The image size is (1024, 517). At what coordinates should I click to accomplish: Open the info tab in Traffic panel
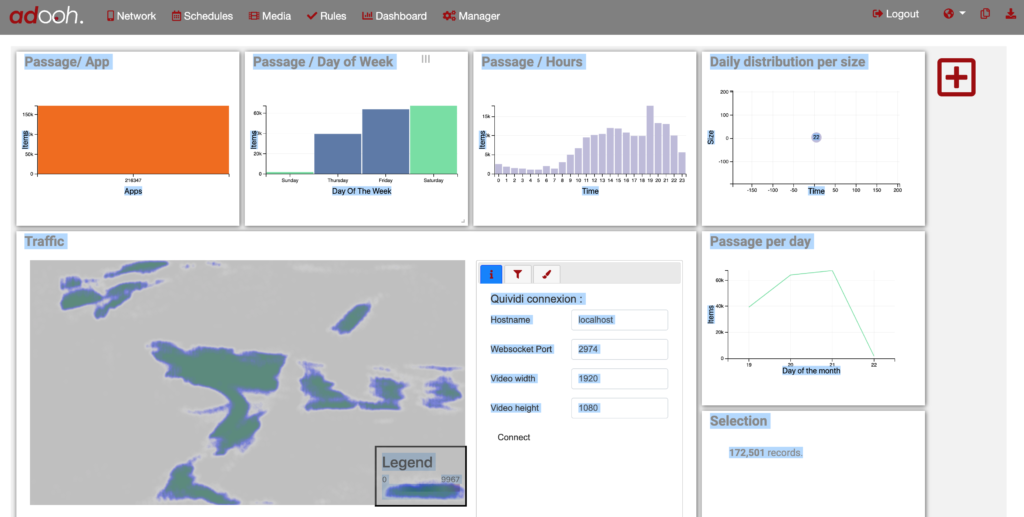click(x=491, y=274)
